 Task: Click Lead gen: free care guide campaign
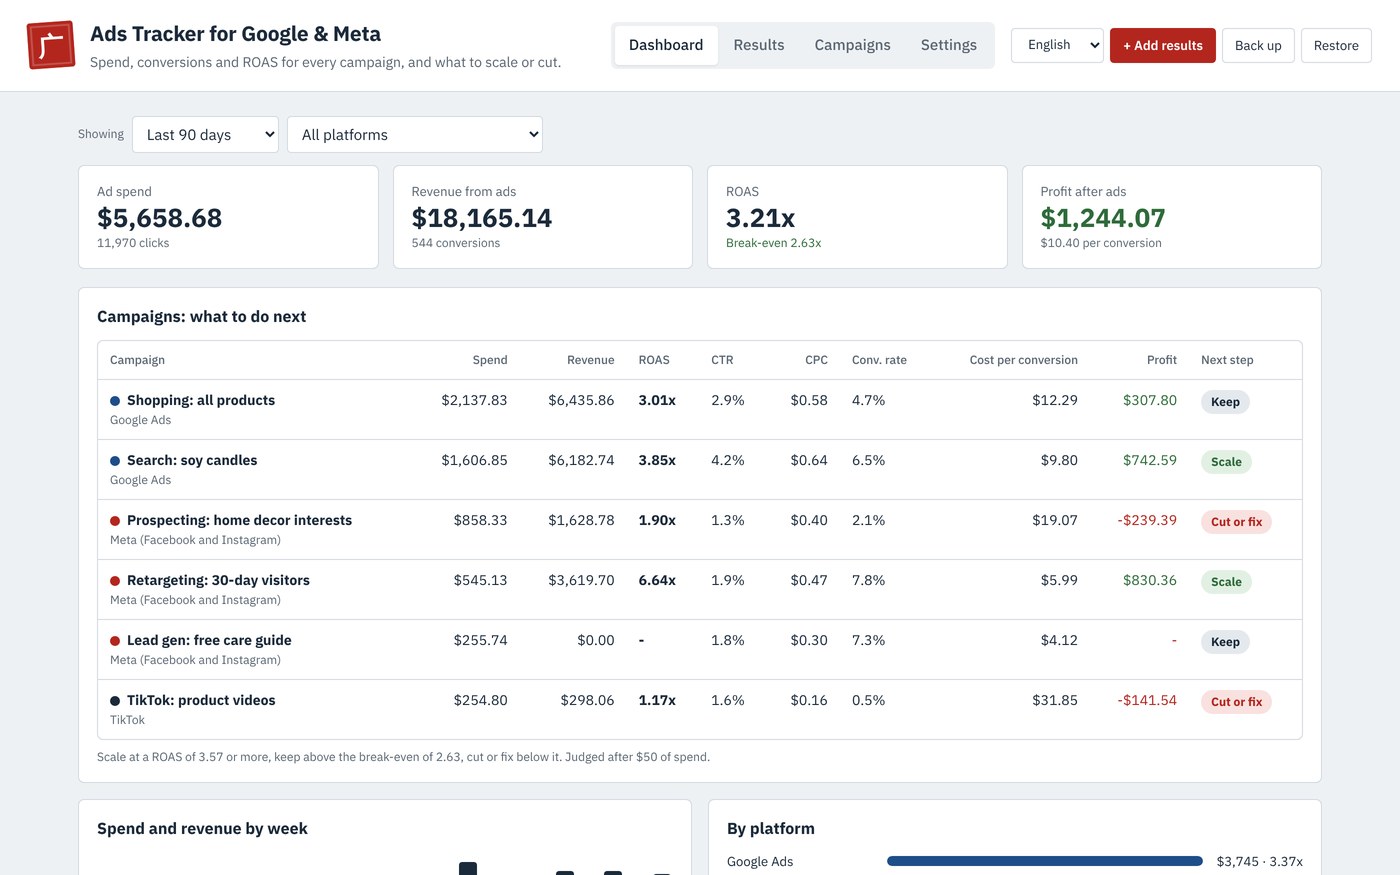click(209, 640)
